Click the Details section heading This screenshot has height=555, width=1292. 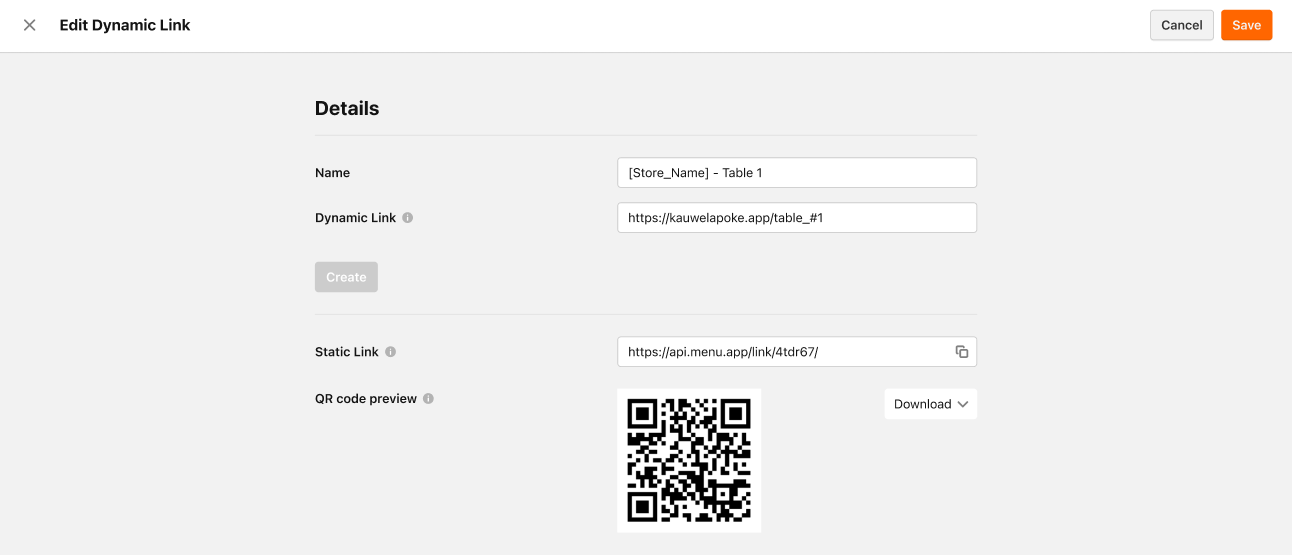click(x=347, y=108)
